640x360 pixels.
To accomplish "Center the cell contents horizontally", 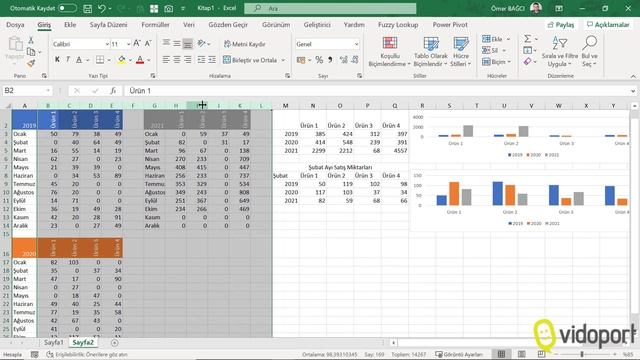I will [177, 60].
